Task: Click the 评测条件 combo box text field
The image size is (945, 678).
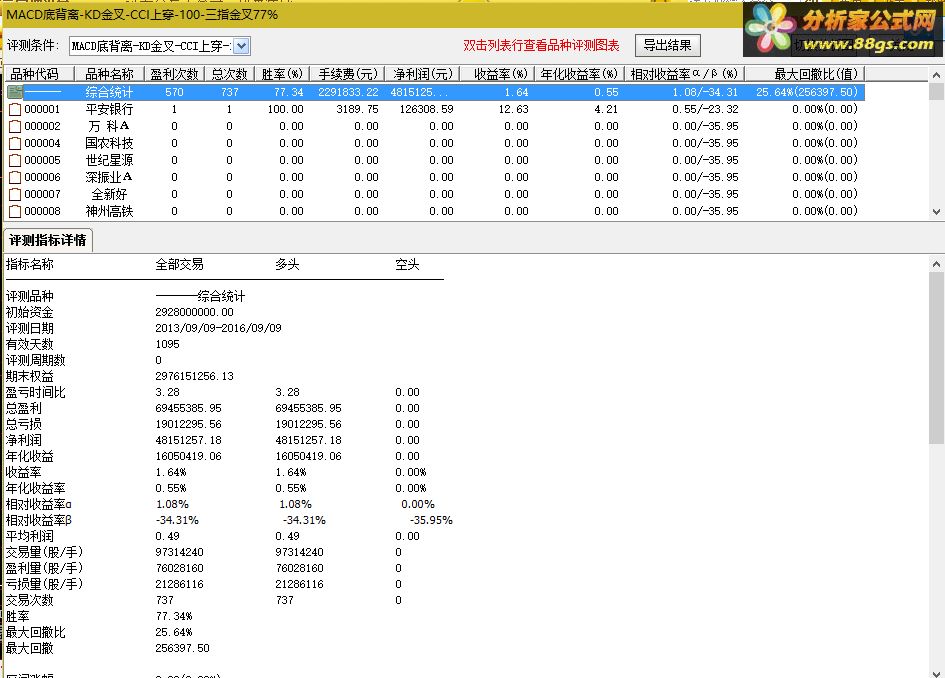Action: pos(151,46)
